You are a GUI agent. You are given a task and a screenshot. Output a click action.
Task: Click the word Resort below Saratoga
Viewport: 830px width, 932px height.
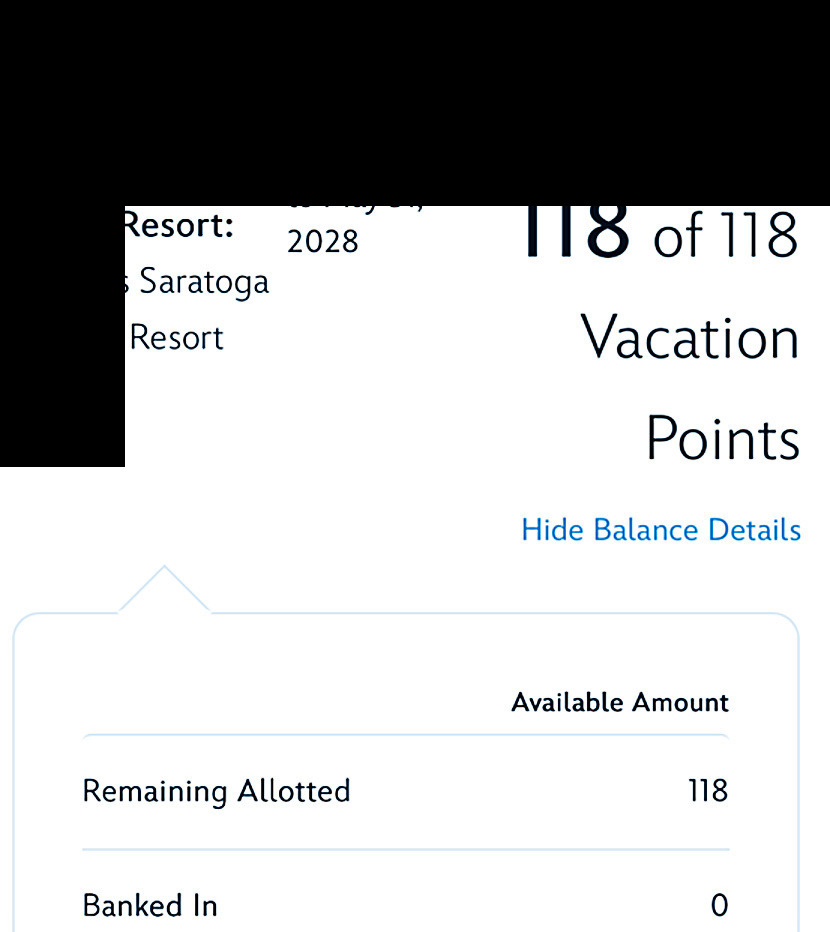tap(178, 338)
